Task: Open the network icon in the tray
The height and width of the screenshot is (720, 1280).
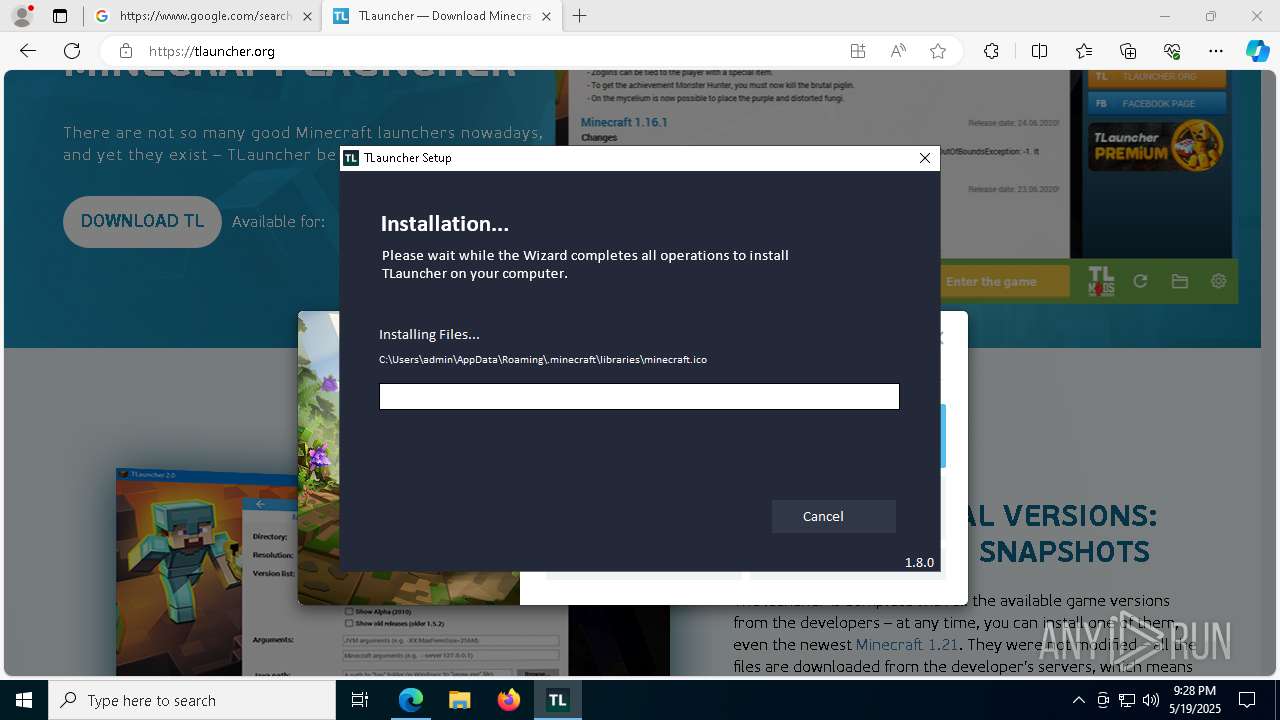Action: (1127, 700)
